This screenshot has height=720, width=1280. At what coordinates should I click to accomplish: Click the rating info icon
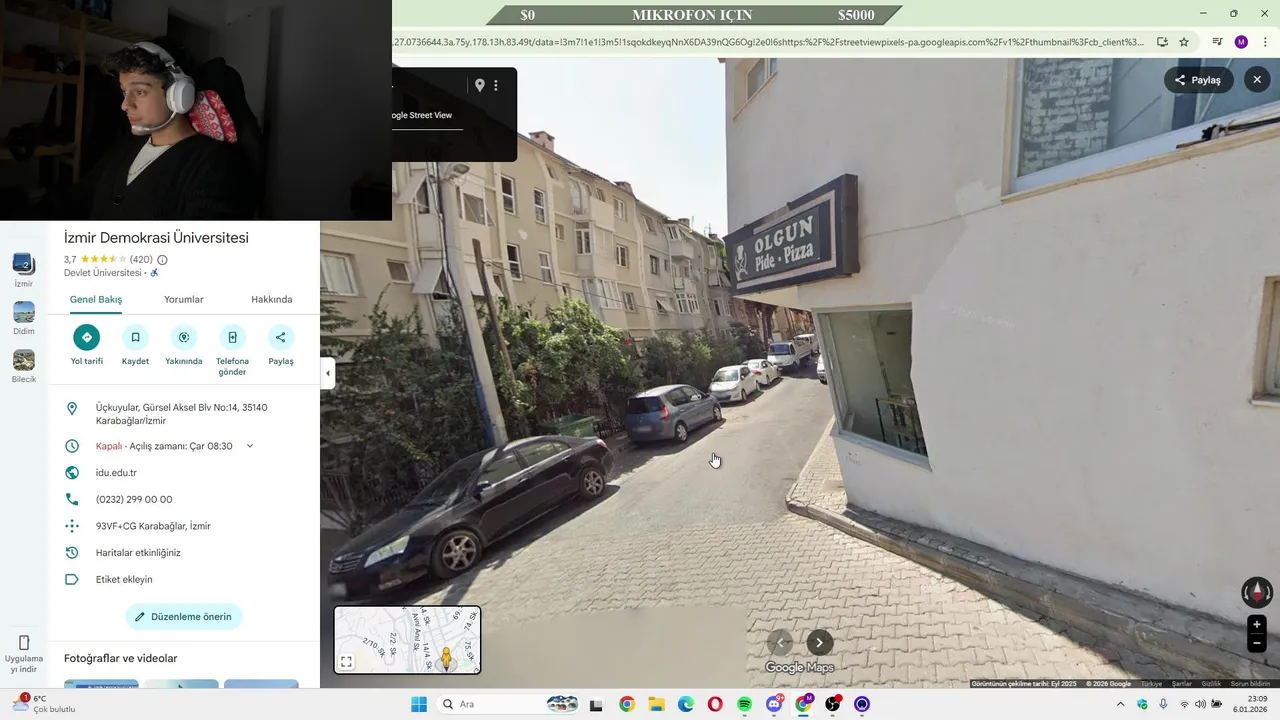(162, 260)
